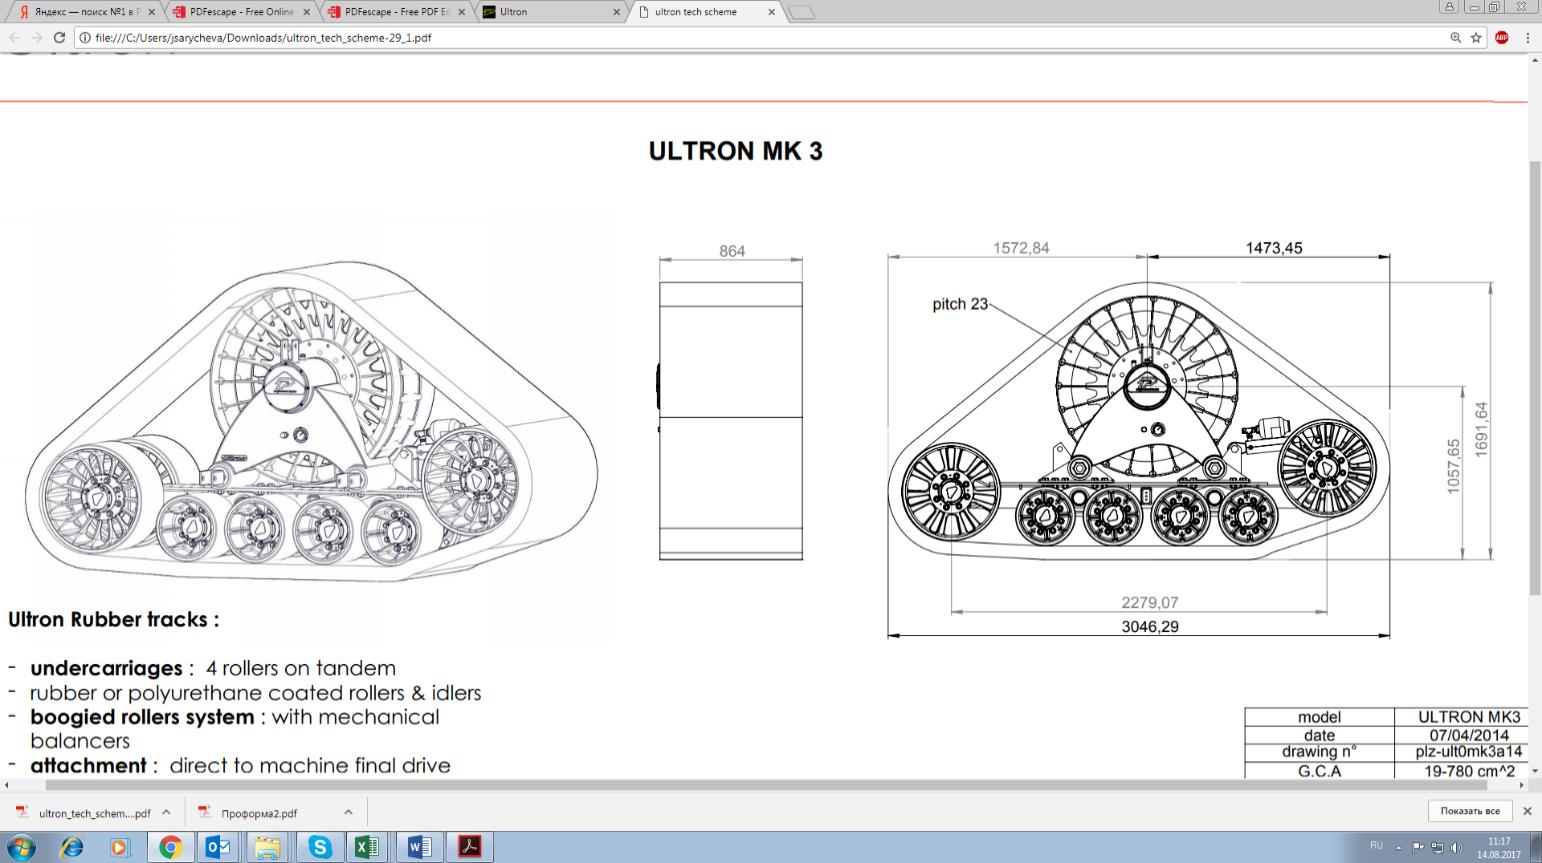Viewport: 1542px width, 863px height.
Task: Open File Explorer from the taskbar
Action: tap(268, 848)
